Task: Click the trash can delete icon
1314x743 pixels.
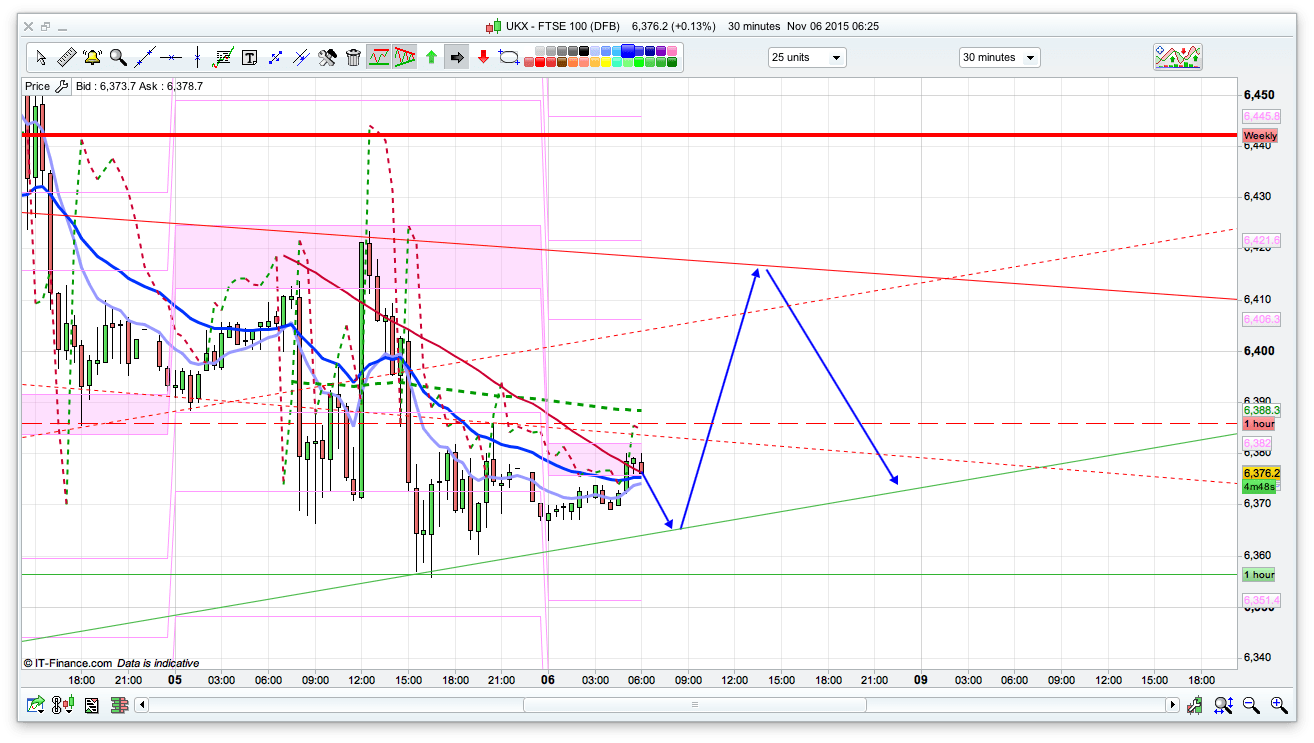Action: tap(353, 57)
